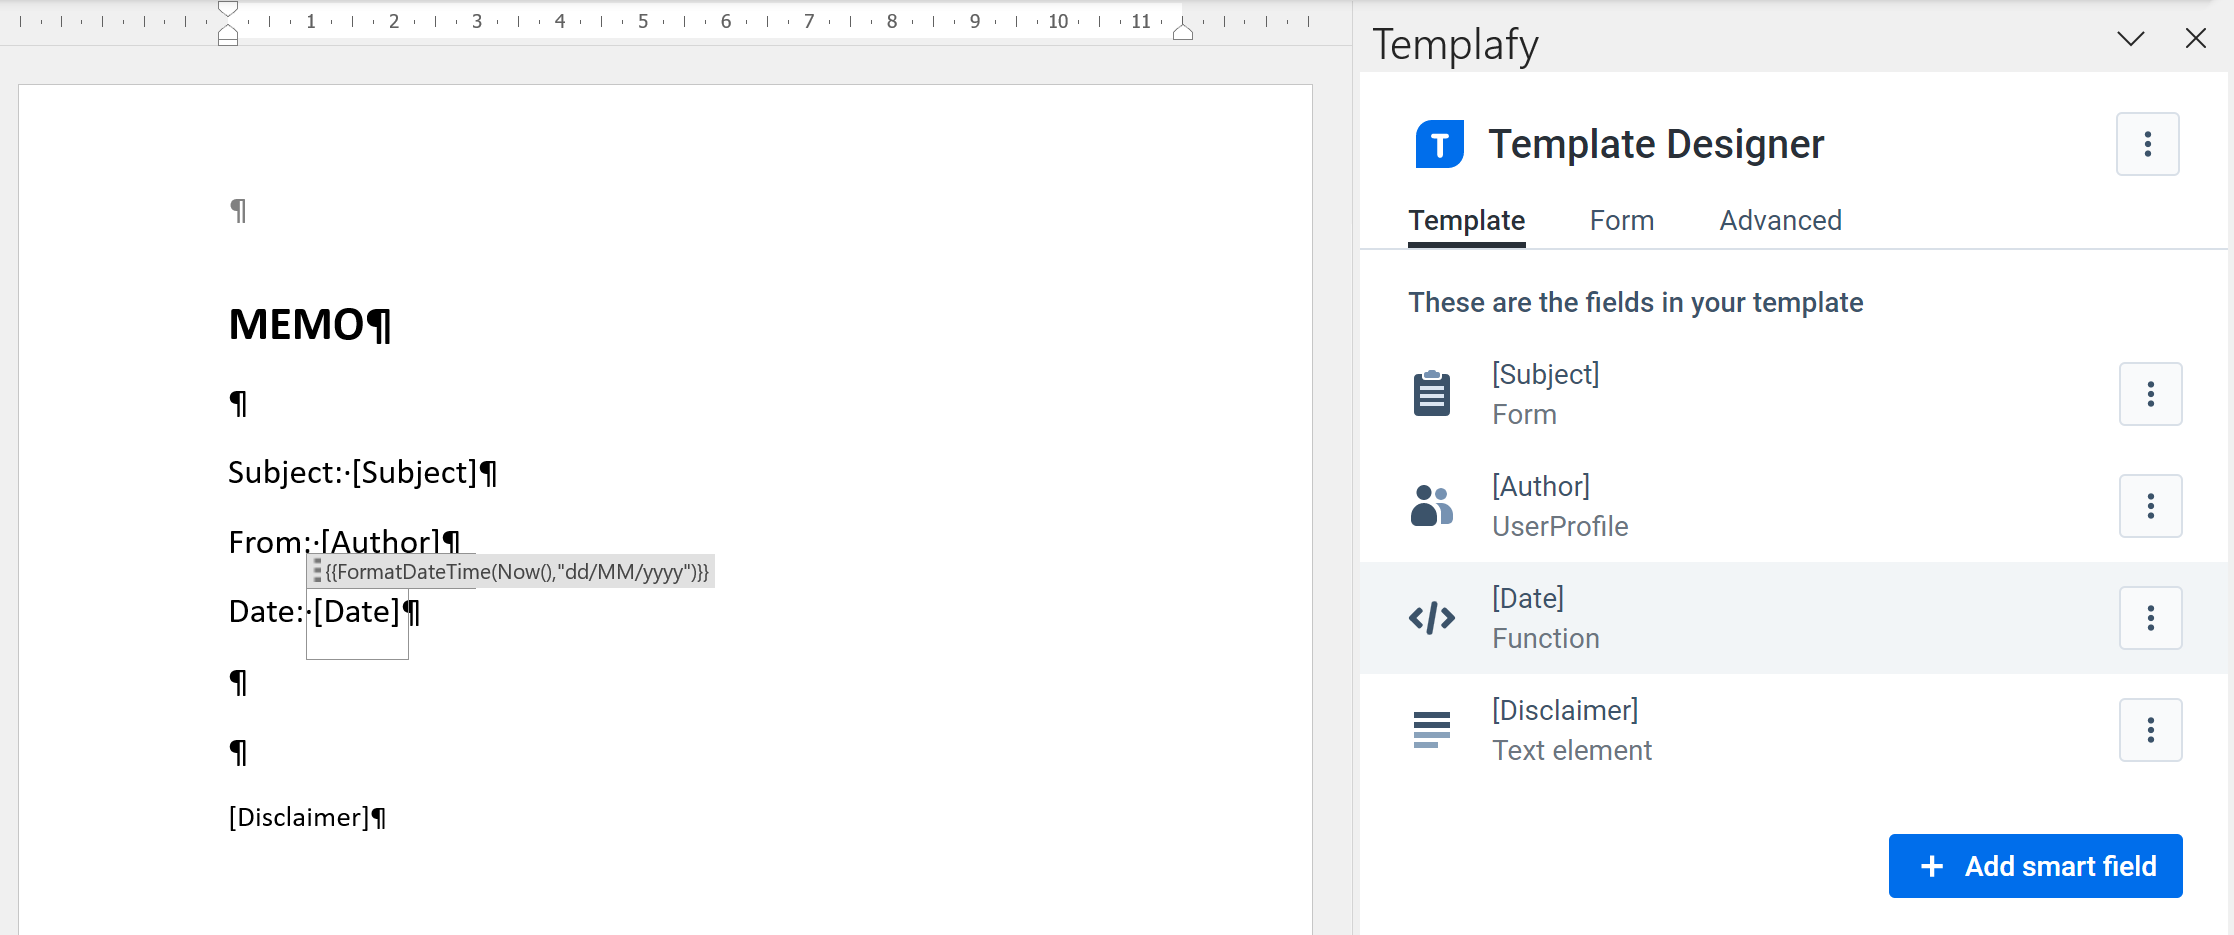The height and width of the screenshot is (935, 2234).
Task: Open the three-dot menu for the [Disclaimer] field
Action: tap(2151, 729)
